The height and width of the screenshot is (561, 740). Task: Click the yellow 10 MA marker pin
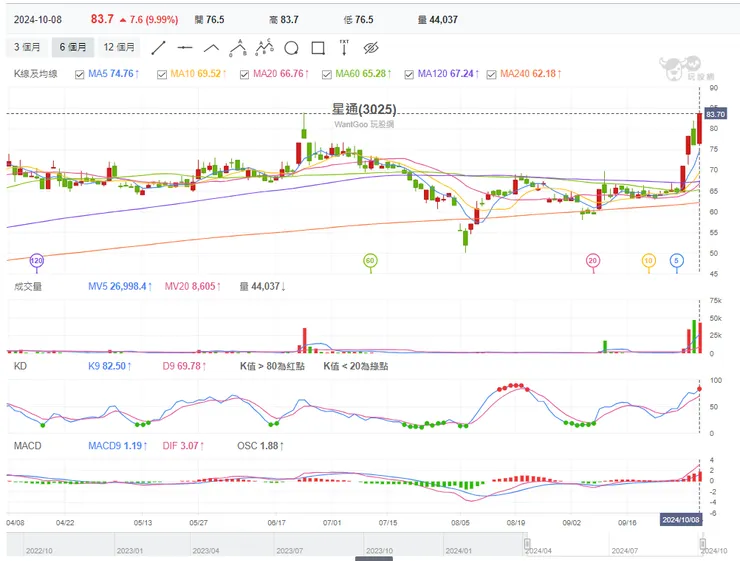(x=648, y=261)
